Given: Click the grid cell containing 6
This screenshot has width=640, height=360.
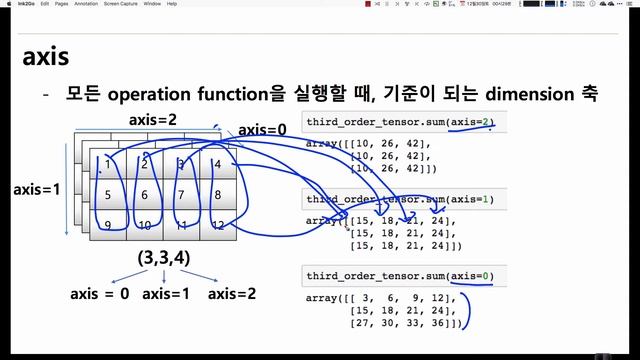Looking at the screenshot, I should [x=145, y=194].
